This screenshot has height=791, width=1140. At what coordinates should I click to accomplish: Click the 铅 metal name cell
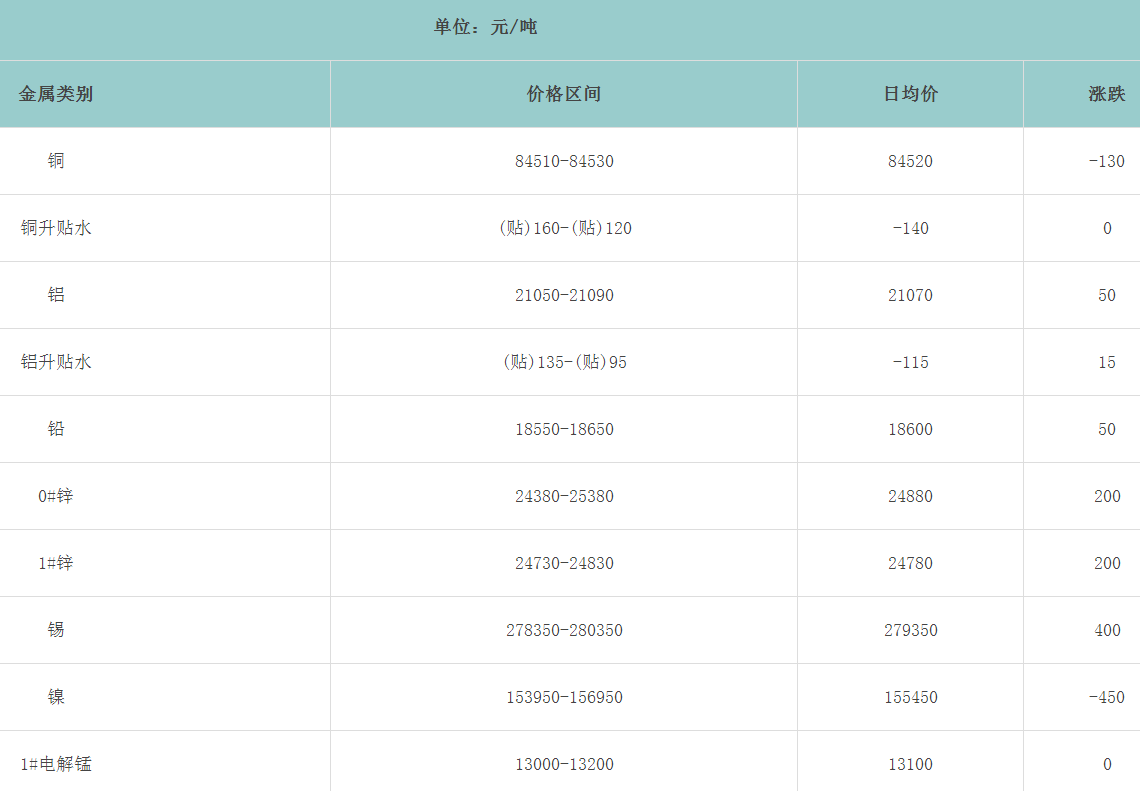pyautogui.click(x=56, y=429)
